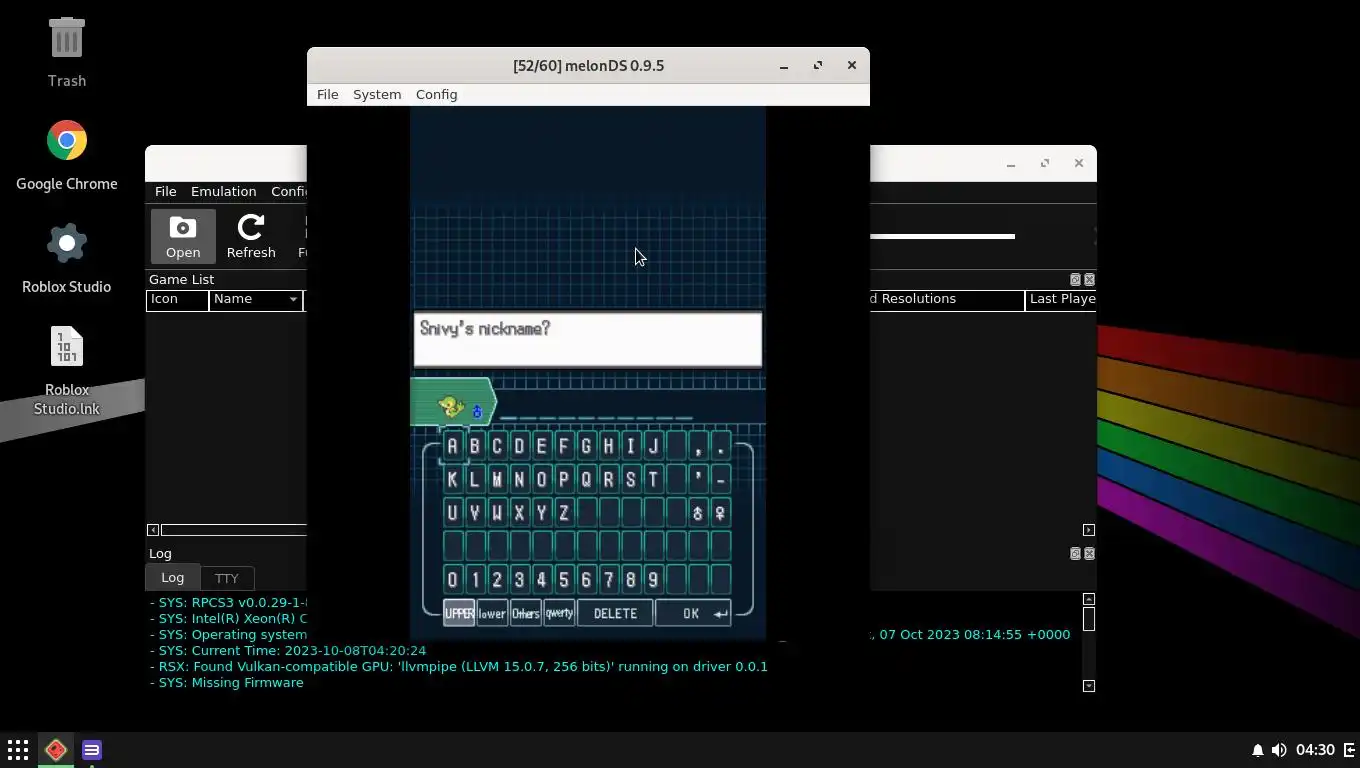Screen dimensions: 1360x768
Task: Click the Open icon in RPCS3 toolbar
Action: [x=183, y=236]
